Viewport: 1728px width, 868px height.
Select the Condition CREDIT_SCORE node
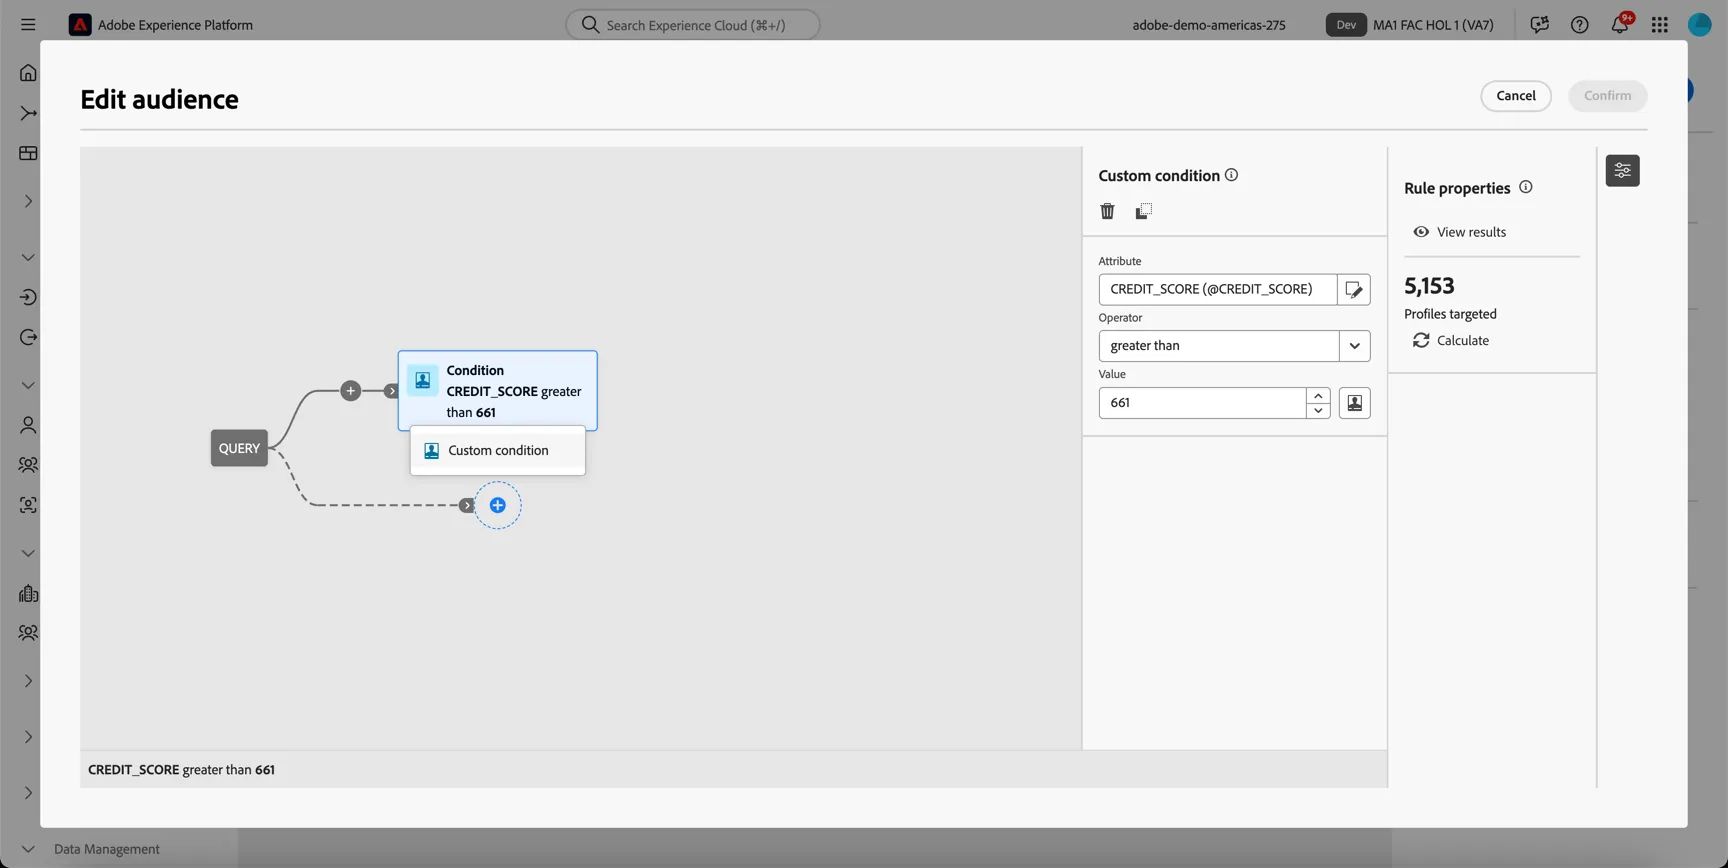pos(498,391)
